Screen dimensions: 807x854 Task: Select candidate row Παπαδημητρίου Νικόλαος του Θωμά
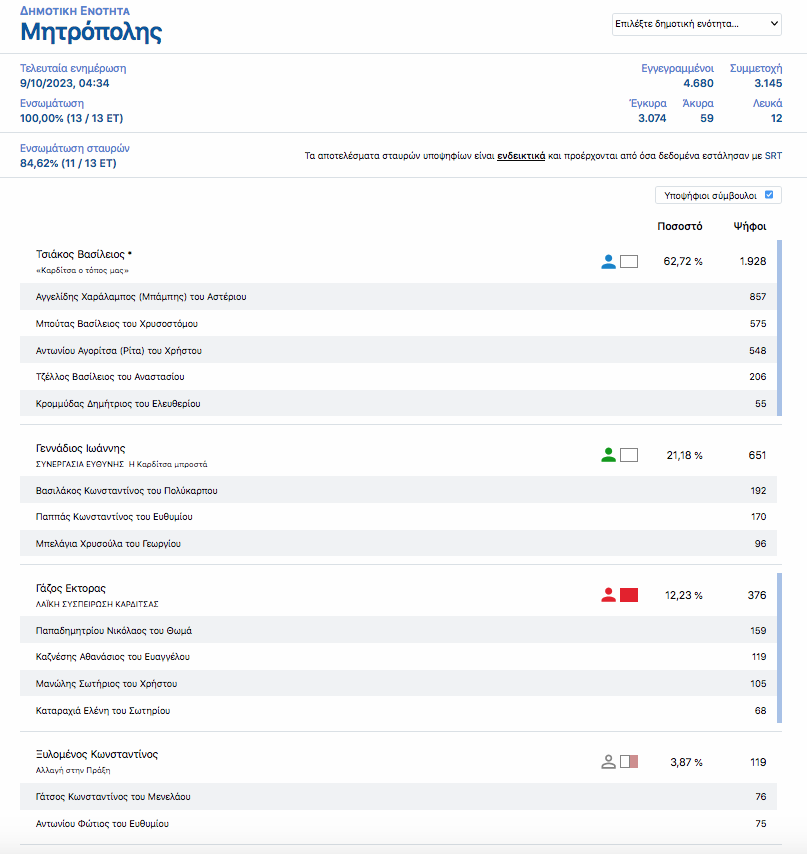click(x=113, y=631)
